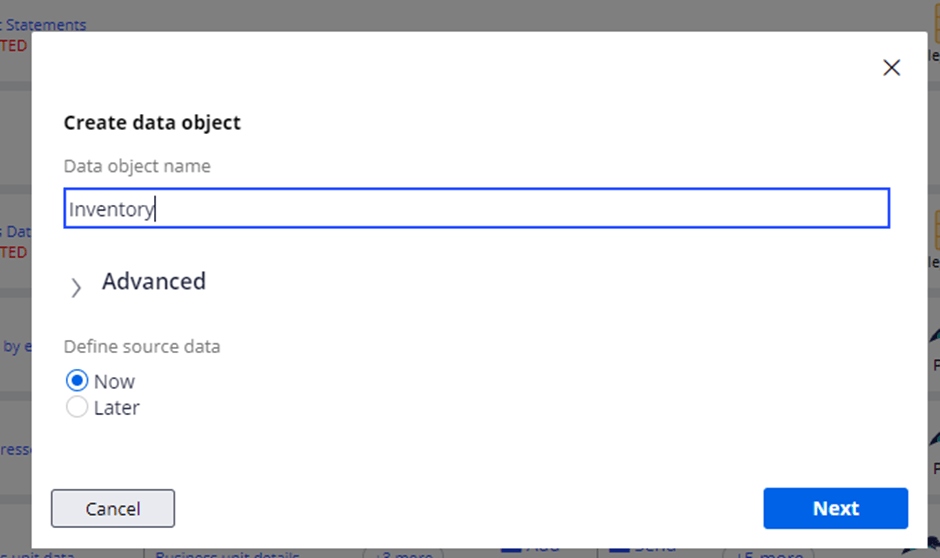
Task: Click lower Pega logo icon at right edge
Action: pos(934,440)
